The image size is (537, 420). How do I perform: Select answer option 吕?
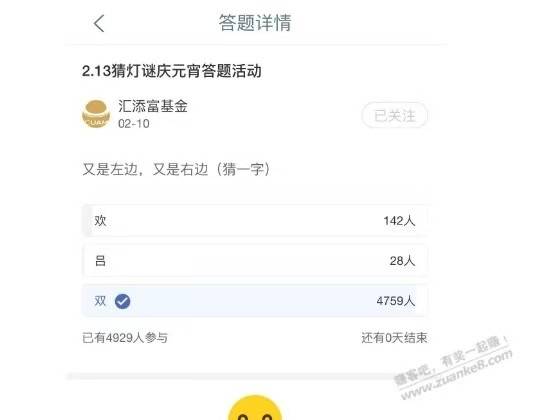click(255, 261)
